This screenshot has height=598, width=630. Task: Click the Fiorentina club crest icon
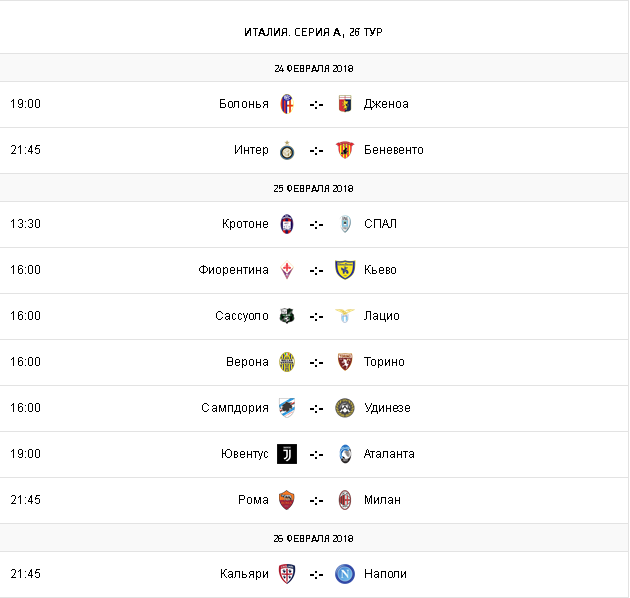287,270
